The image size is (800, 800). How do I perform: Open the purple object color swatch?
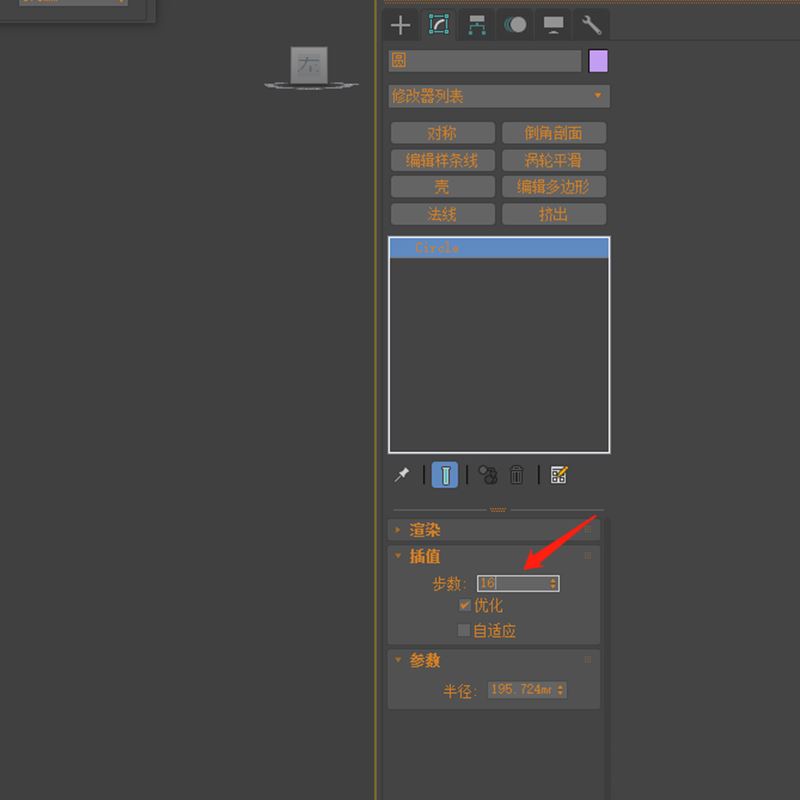598,61
